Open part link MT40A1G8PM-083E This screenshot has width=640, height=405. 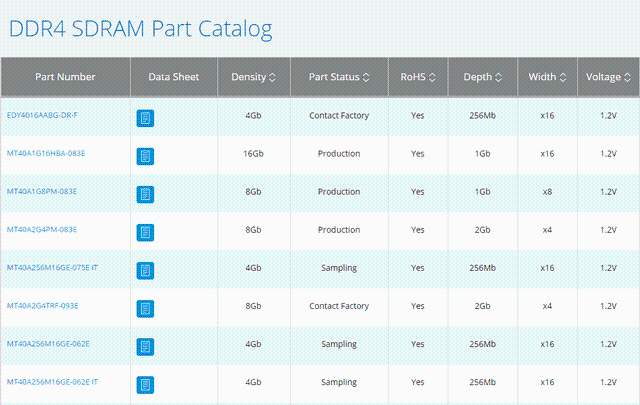(x=42, y=191)
